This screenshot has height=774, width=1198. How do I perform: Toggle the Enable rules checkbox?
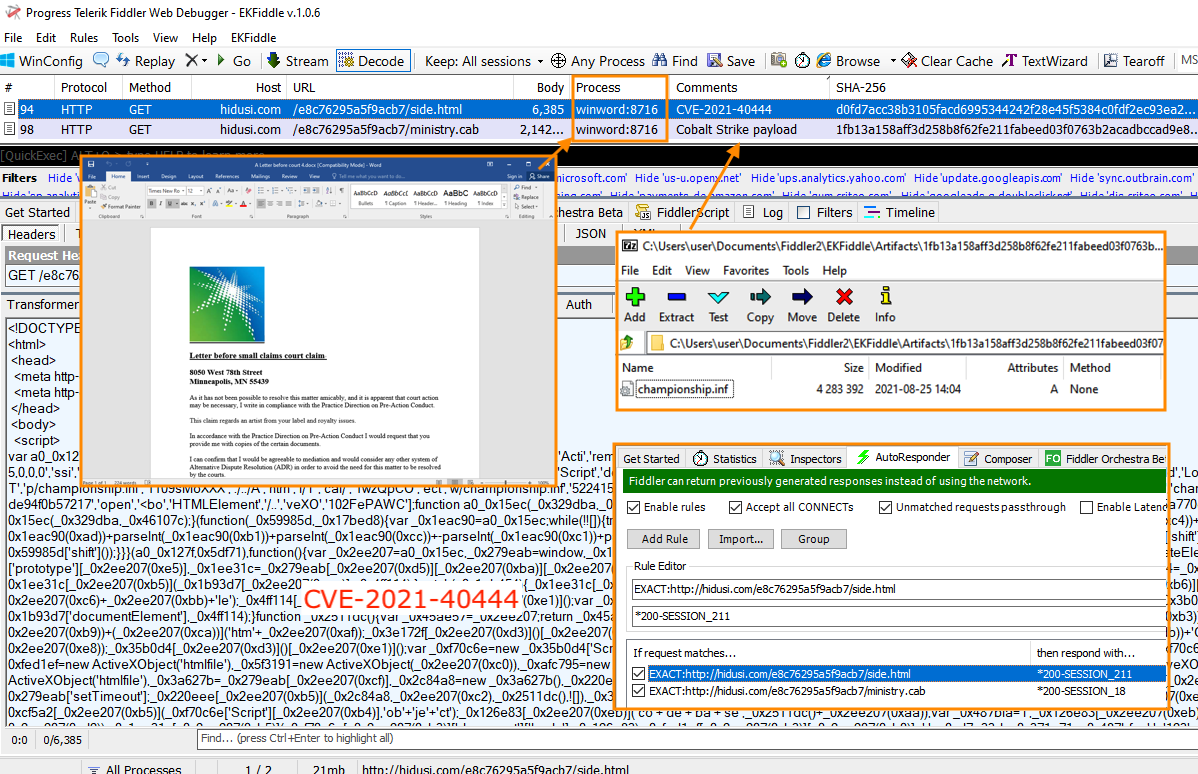click(633, 507)
